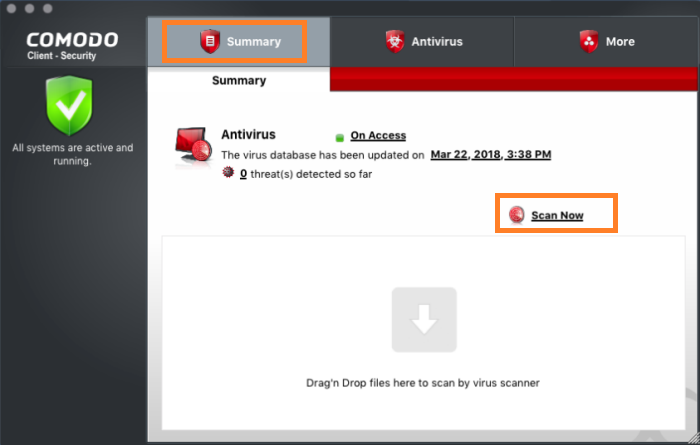Switch to the Antivirus tab
The image size is (700, 445).
click(422, 42)
